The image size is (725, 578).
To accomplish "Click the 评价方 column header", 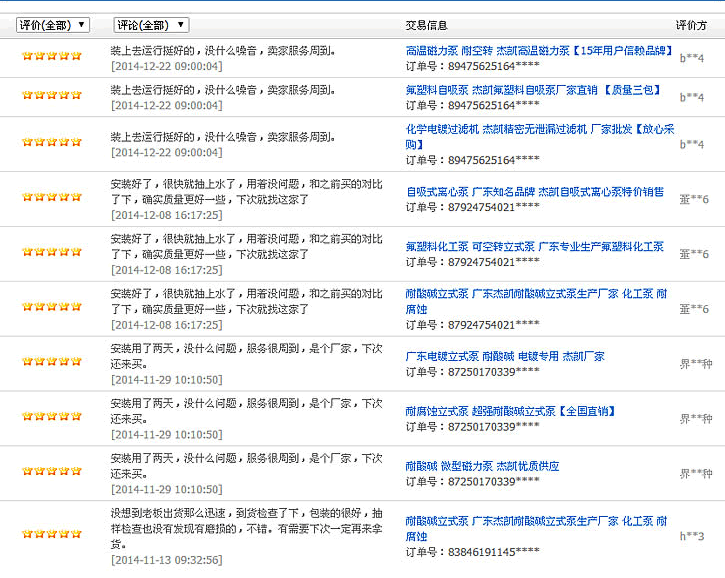I will [x=691, y=25].
